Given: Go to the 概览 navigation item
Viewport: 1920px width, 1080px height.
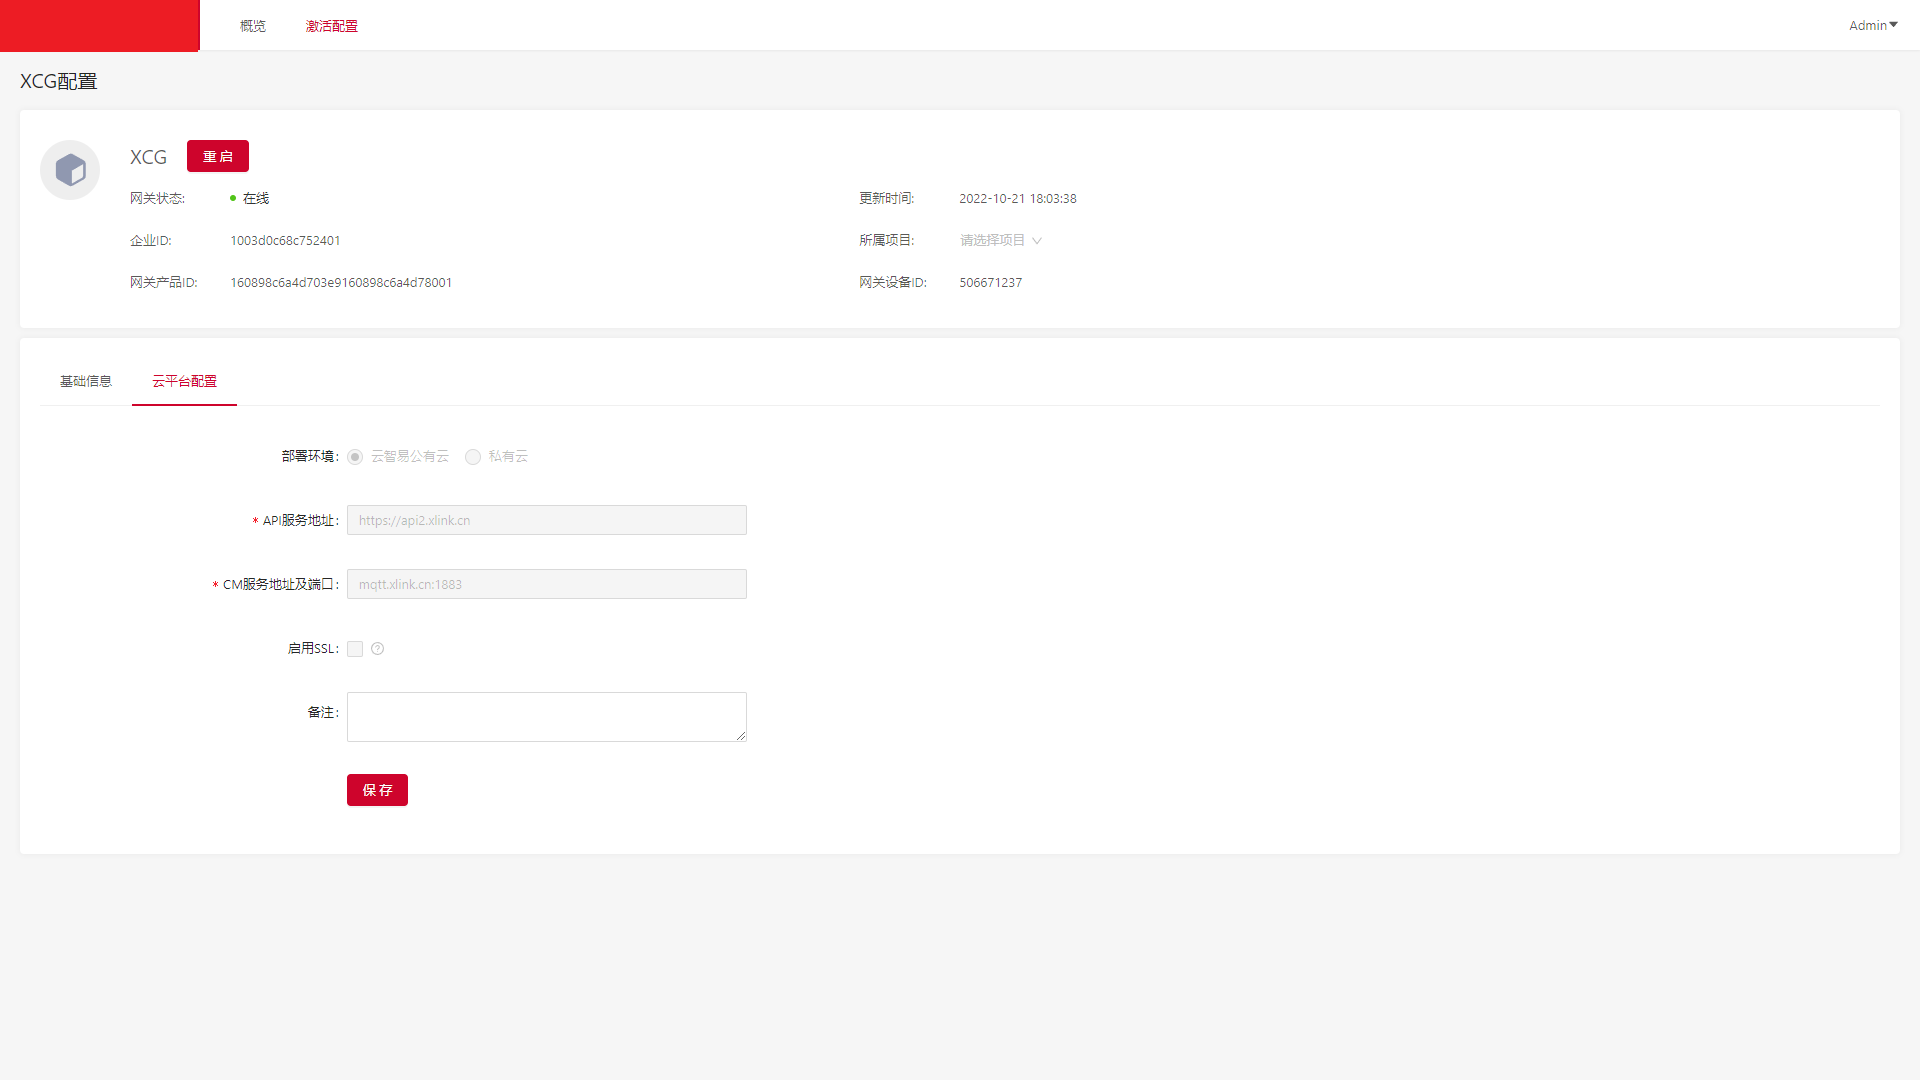Looking at the screenshot, I should coord(253,26).
